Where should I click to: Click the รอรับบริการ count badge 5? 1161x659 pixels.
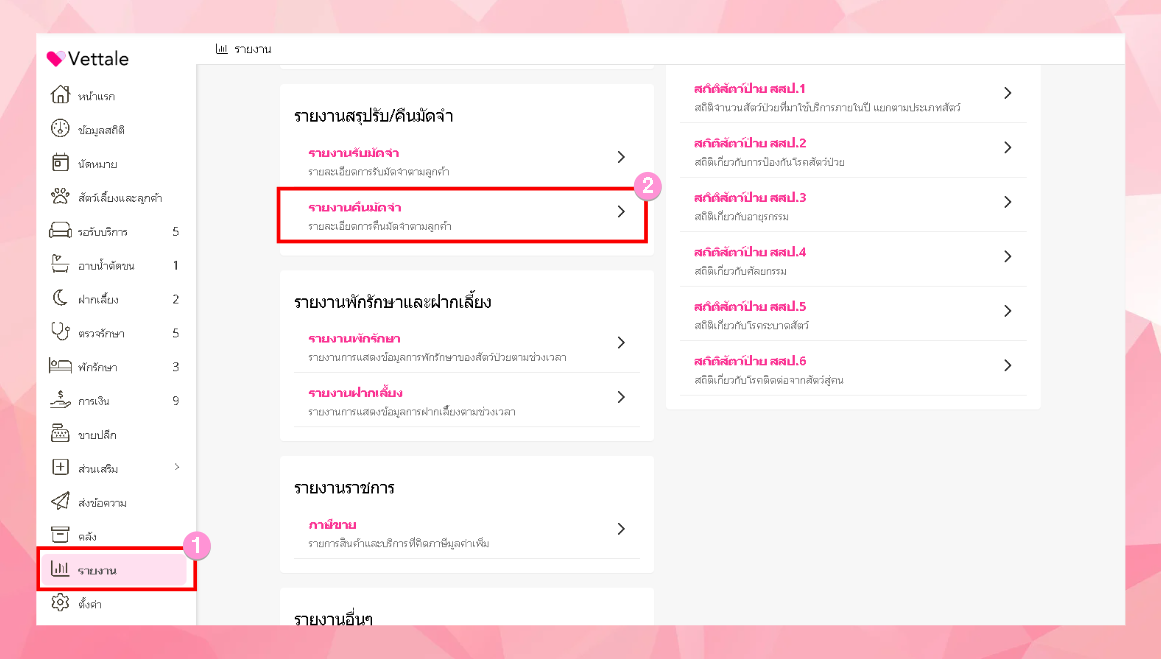(175, 232)
